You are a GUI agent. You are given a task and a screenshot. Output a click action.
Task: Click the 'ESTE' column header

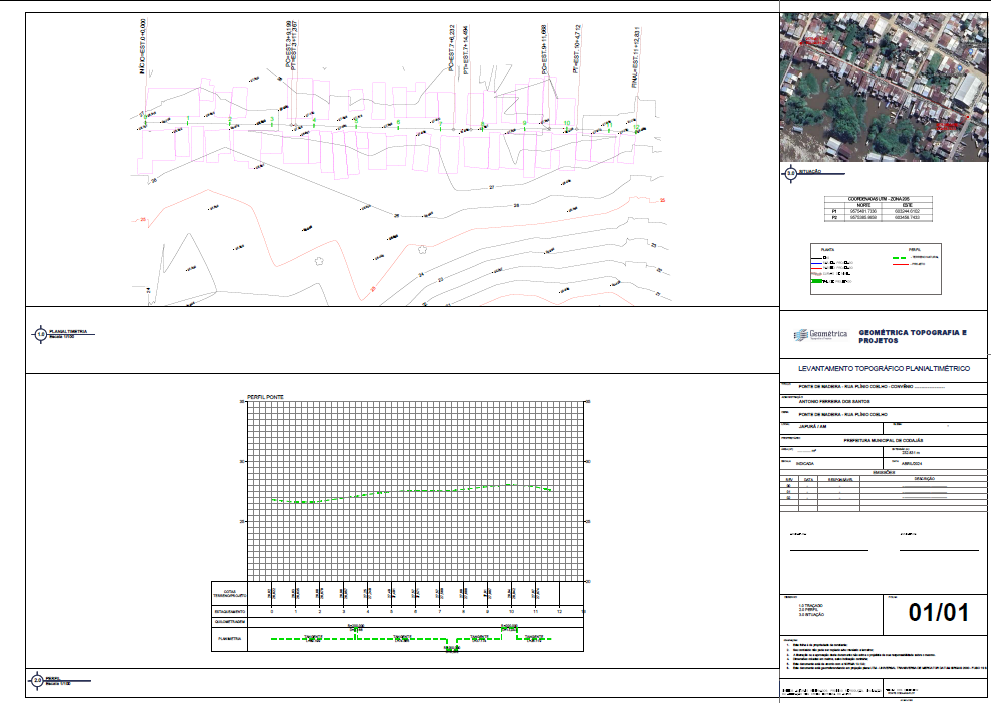[x=907, y=205]
